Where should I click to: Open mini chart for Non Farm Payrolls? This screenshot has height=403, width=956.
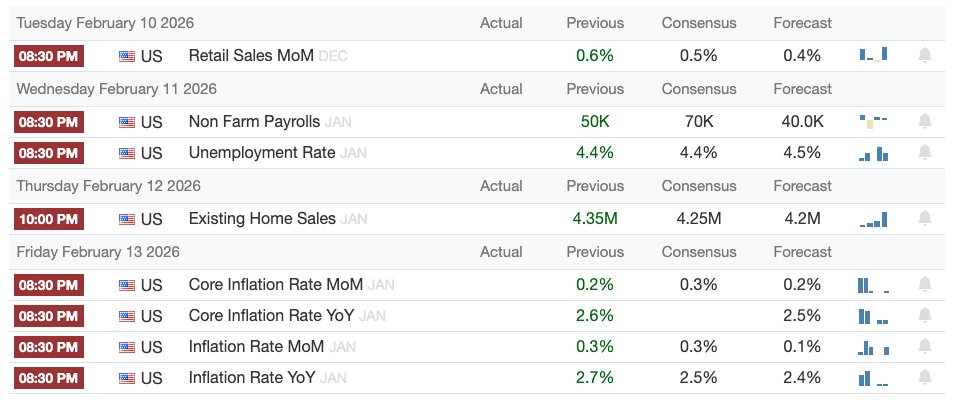tap(873, 121)
